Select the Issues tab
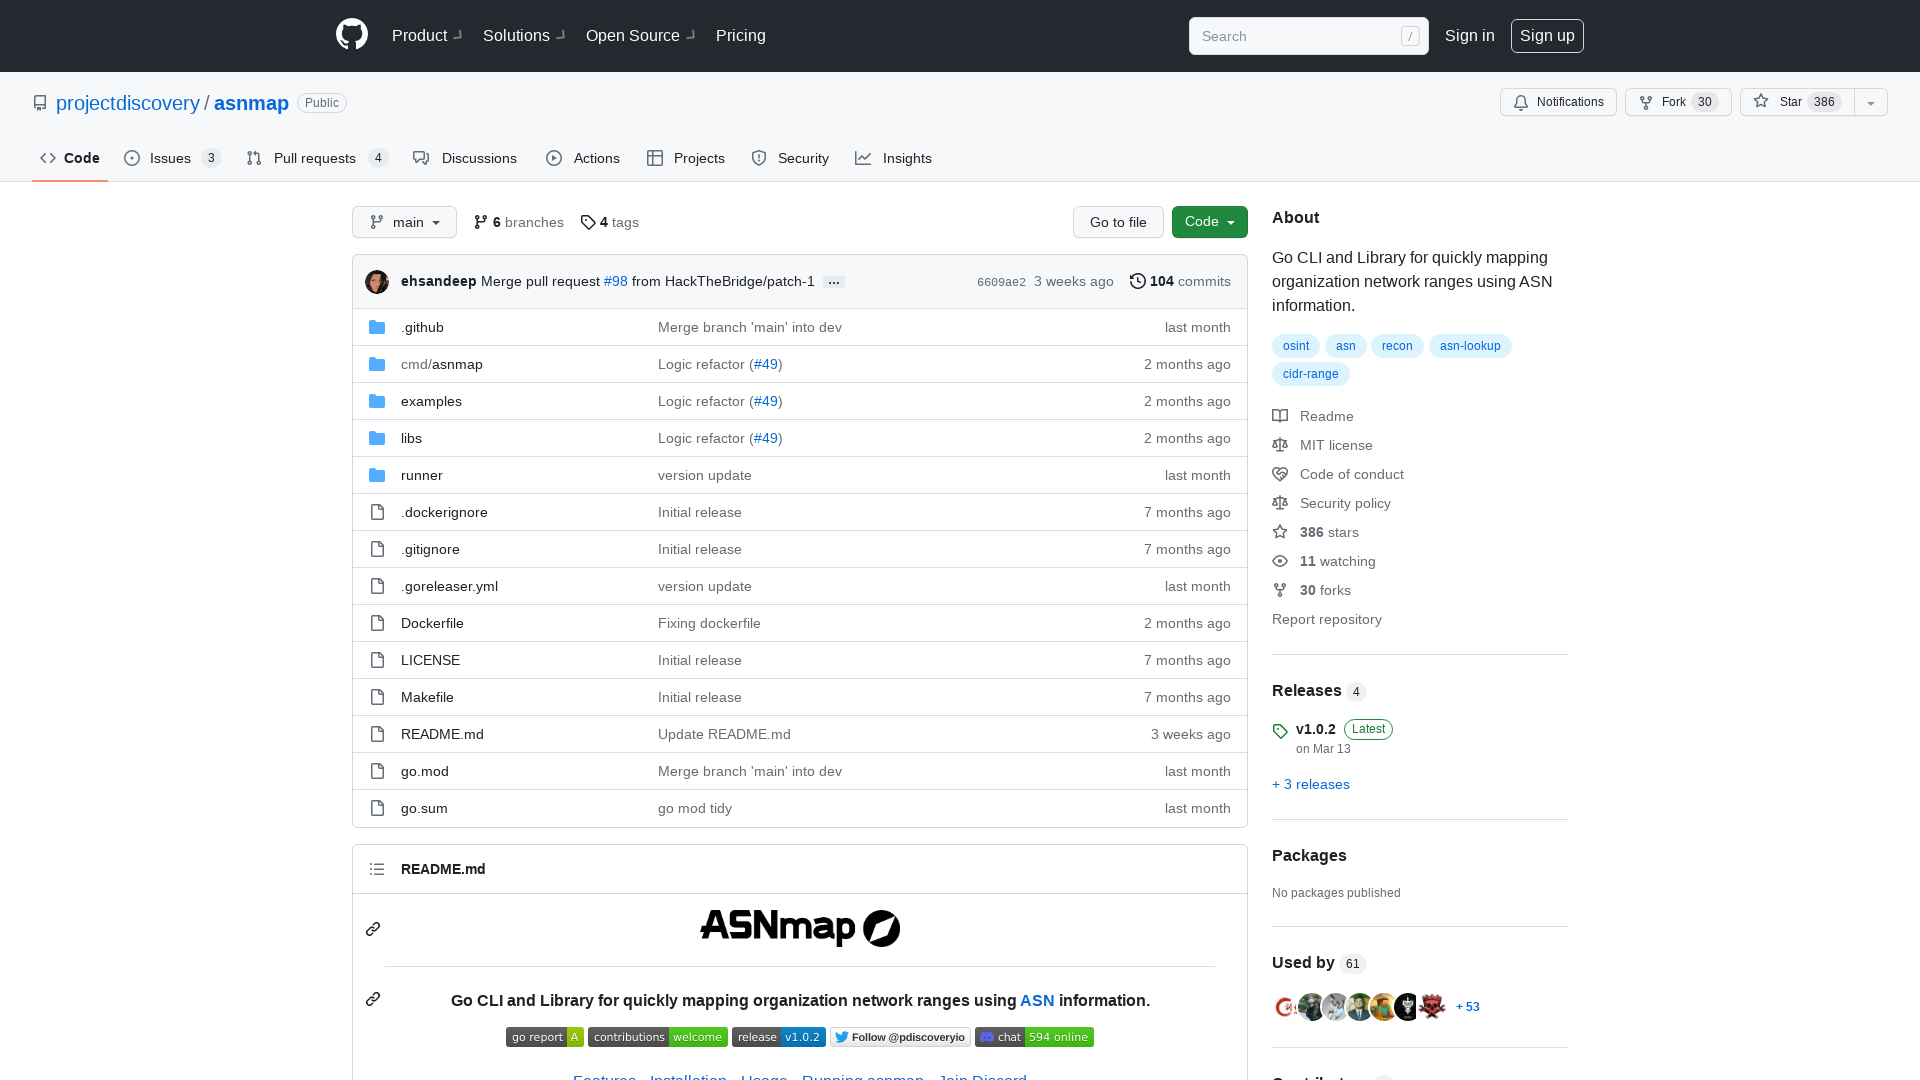Screen dimensions: 1920x1080 170,157
